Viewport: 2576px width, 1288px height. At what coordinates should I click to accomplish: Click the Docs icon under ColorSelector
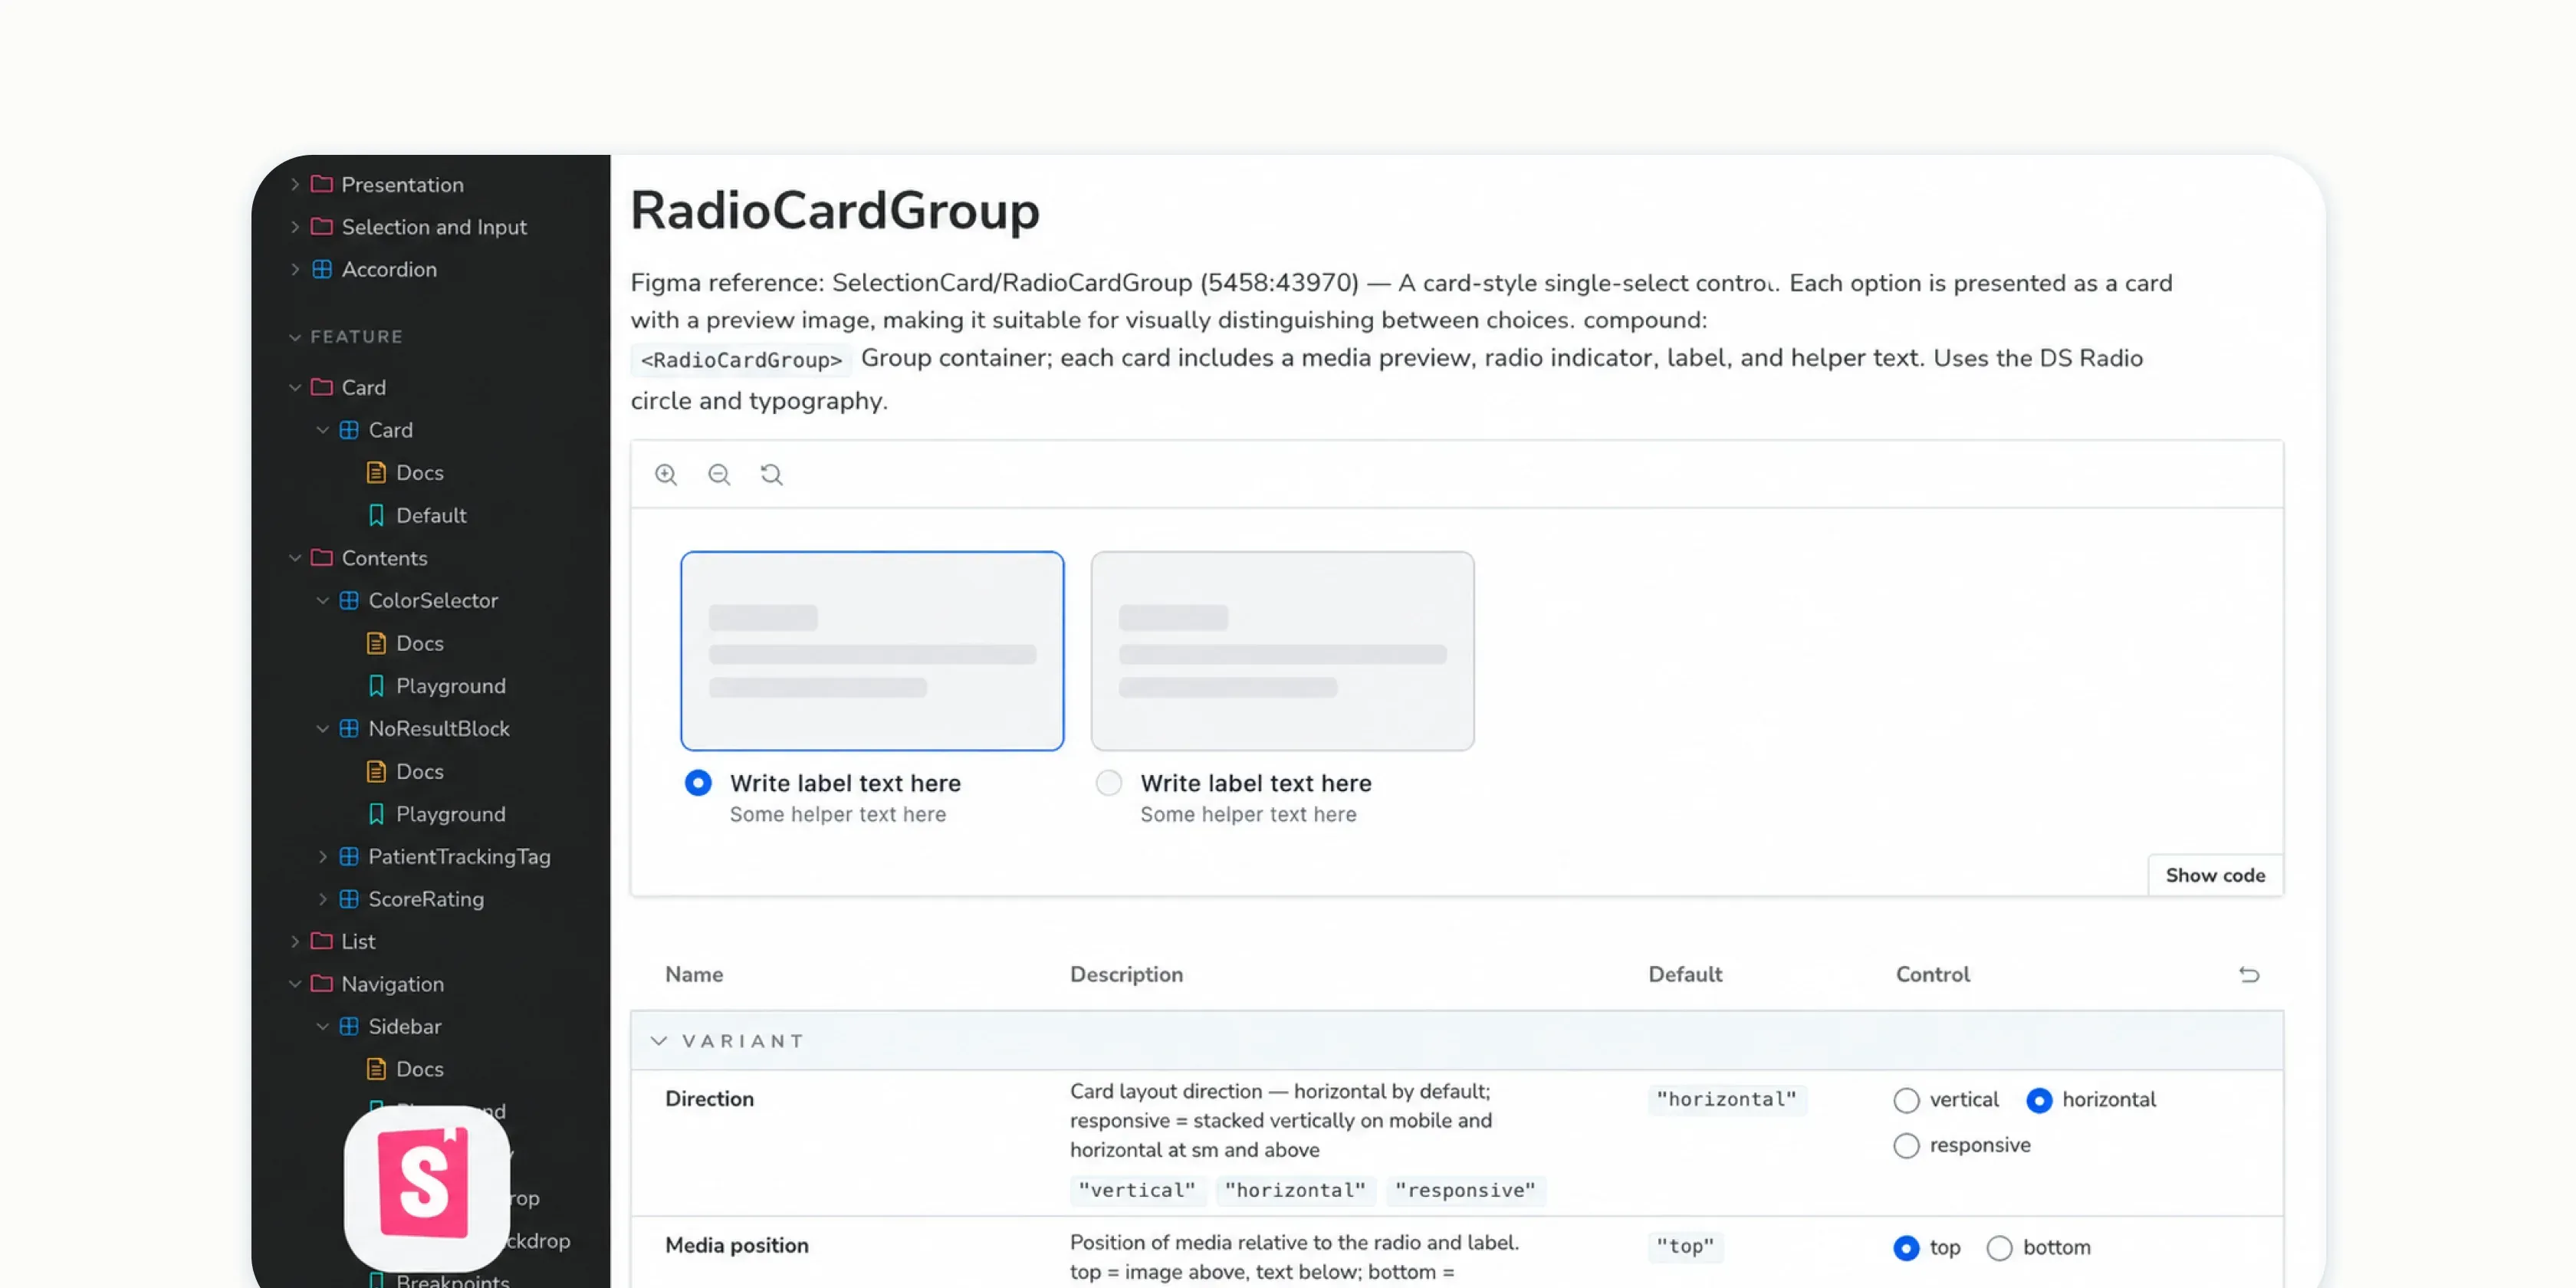pyautogui.click(x=376, y=643)
